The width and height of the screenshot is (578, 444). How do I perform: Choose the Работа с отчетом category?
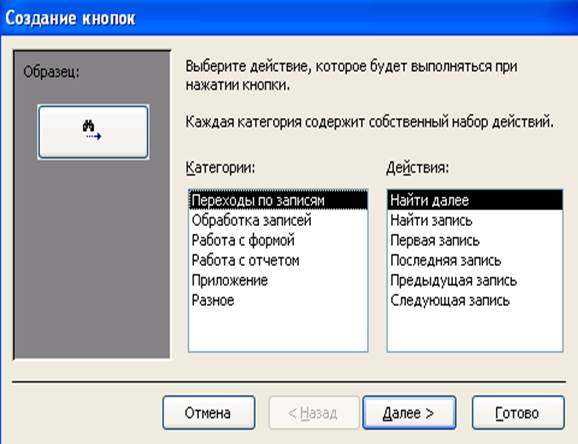pyautogui.click(x=278, y=260)
